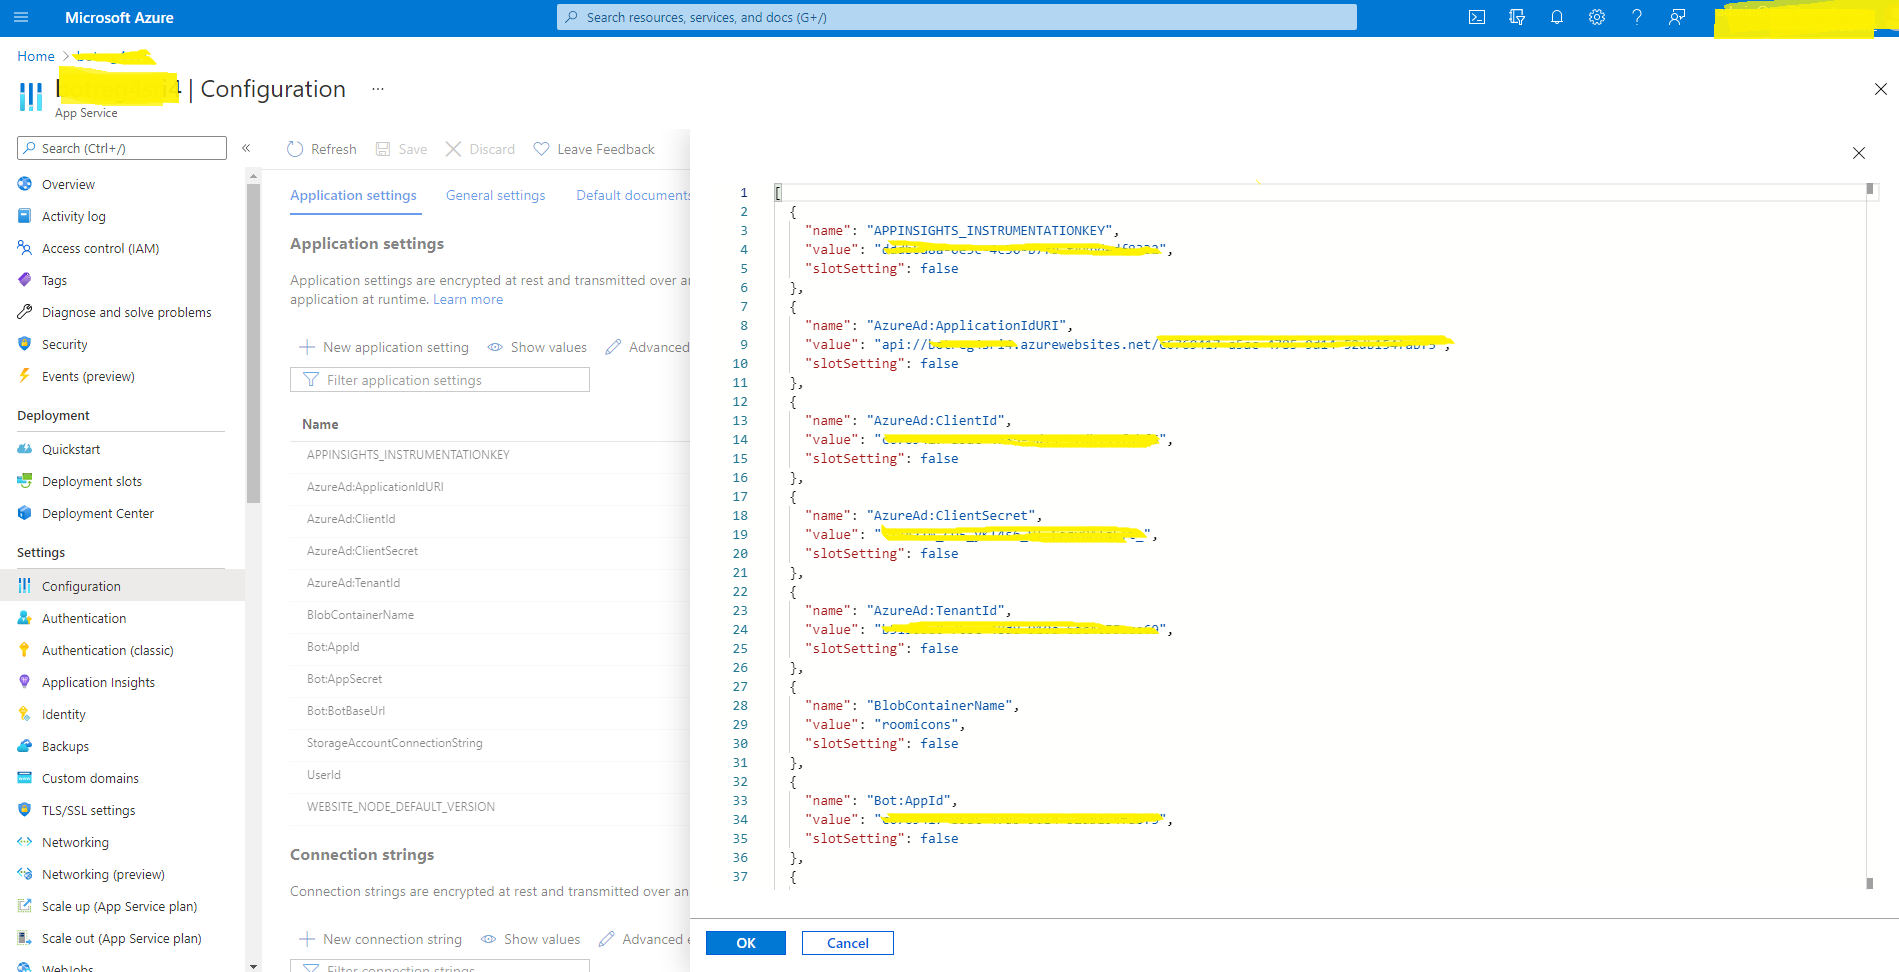Open Application Insights menu item

[98, 682]
